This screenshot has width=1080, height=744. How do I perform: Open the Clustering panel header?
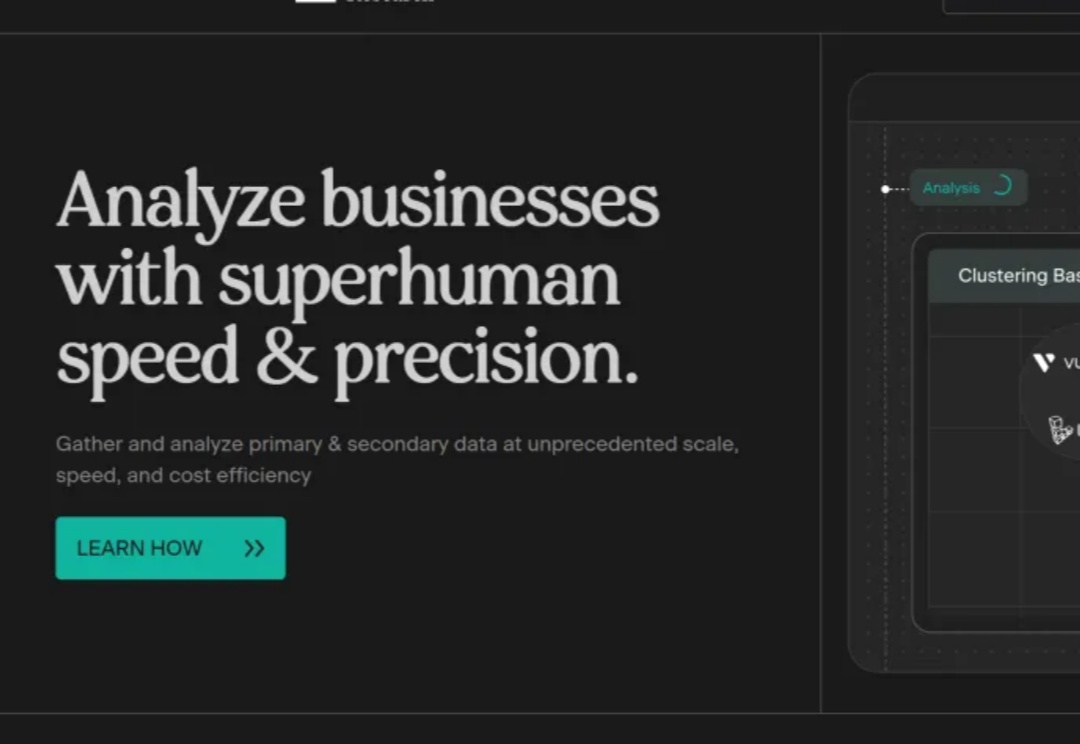point(1004,276)
